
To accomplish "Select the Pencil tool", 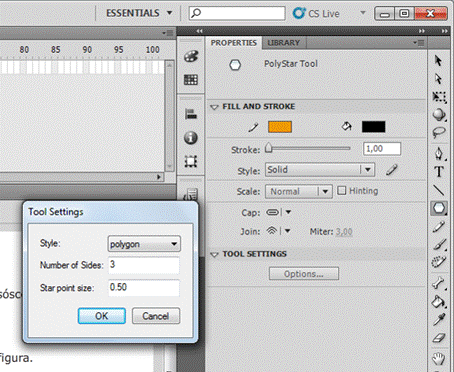I will coord(439,227).
